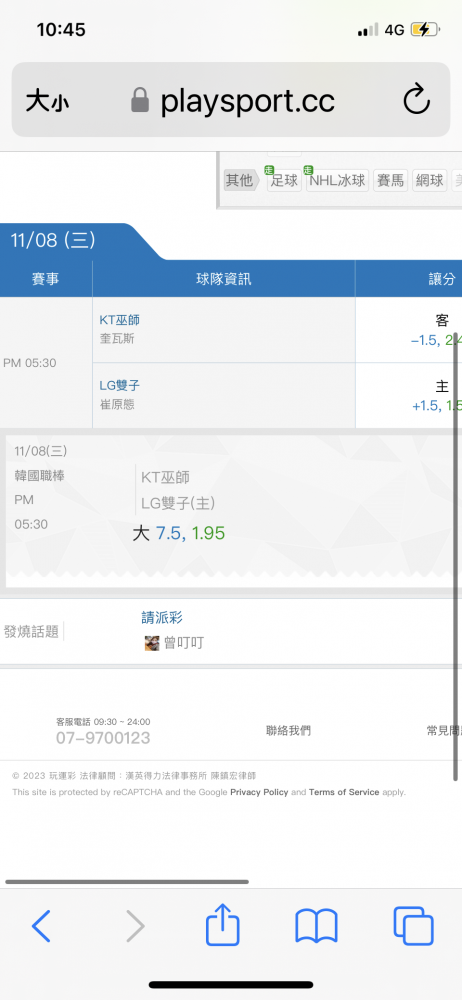Image resolution: width=462 pixels, height=1000 pixels.
Task: Expand the 其他 category arrow
Action: point(241,180)
